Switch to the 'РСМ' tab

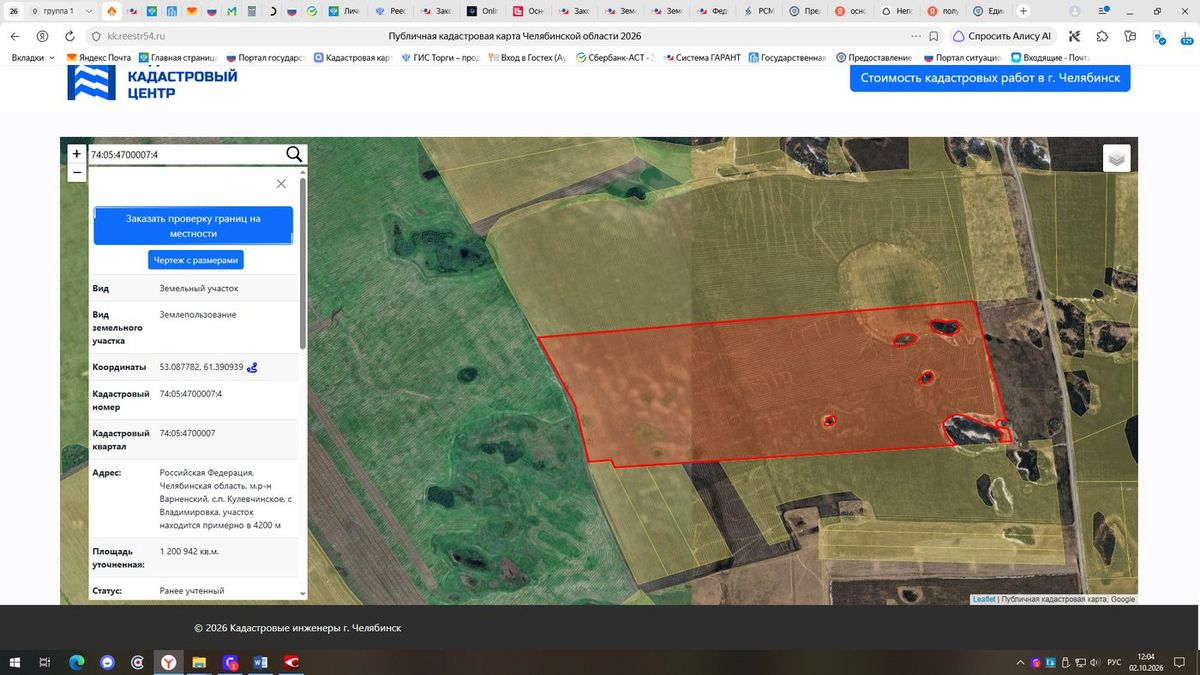coord(757,11)
